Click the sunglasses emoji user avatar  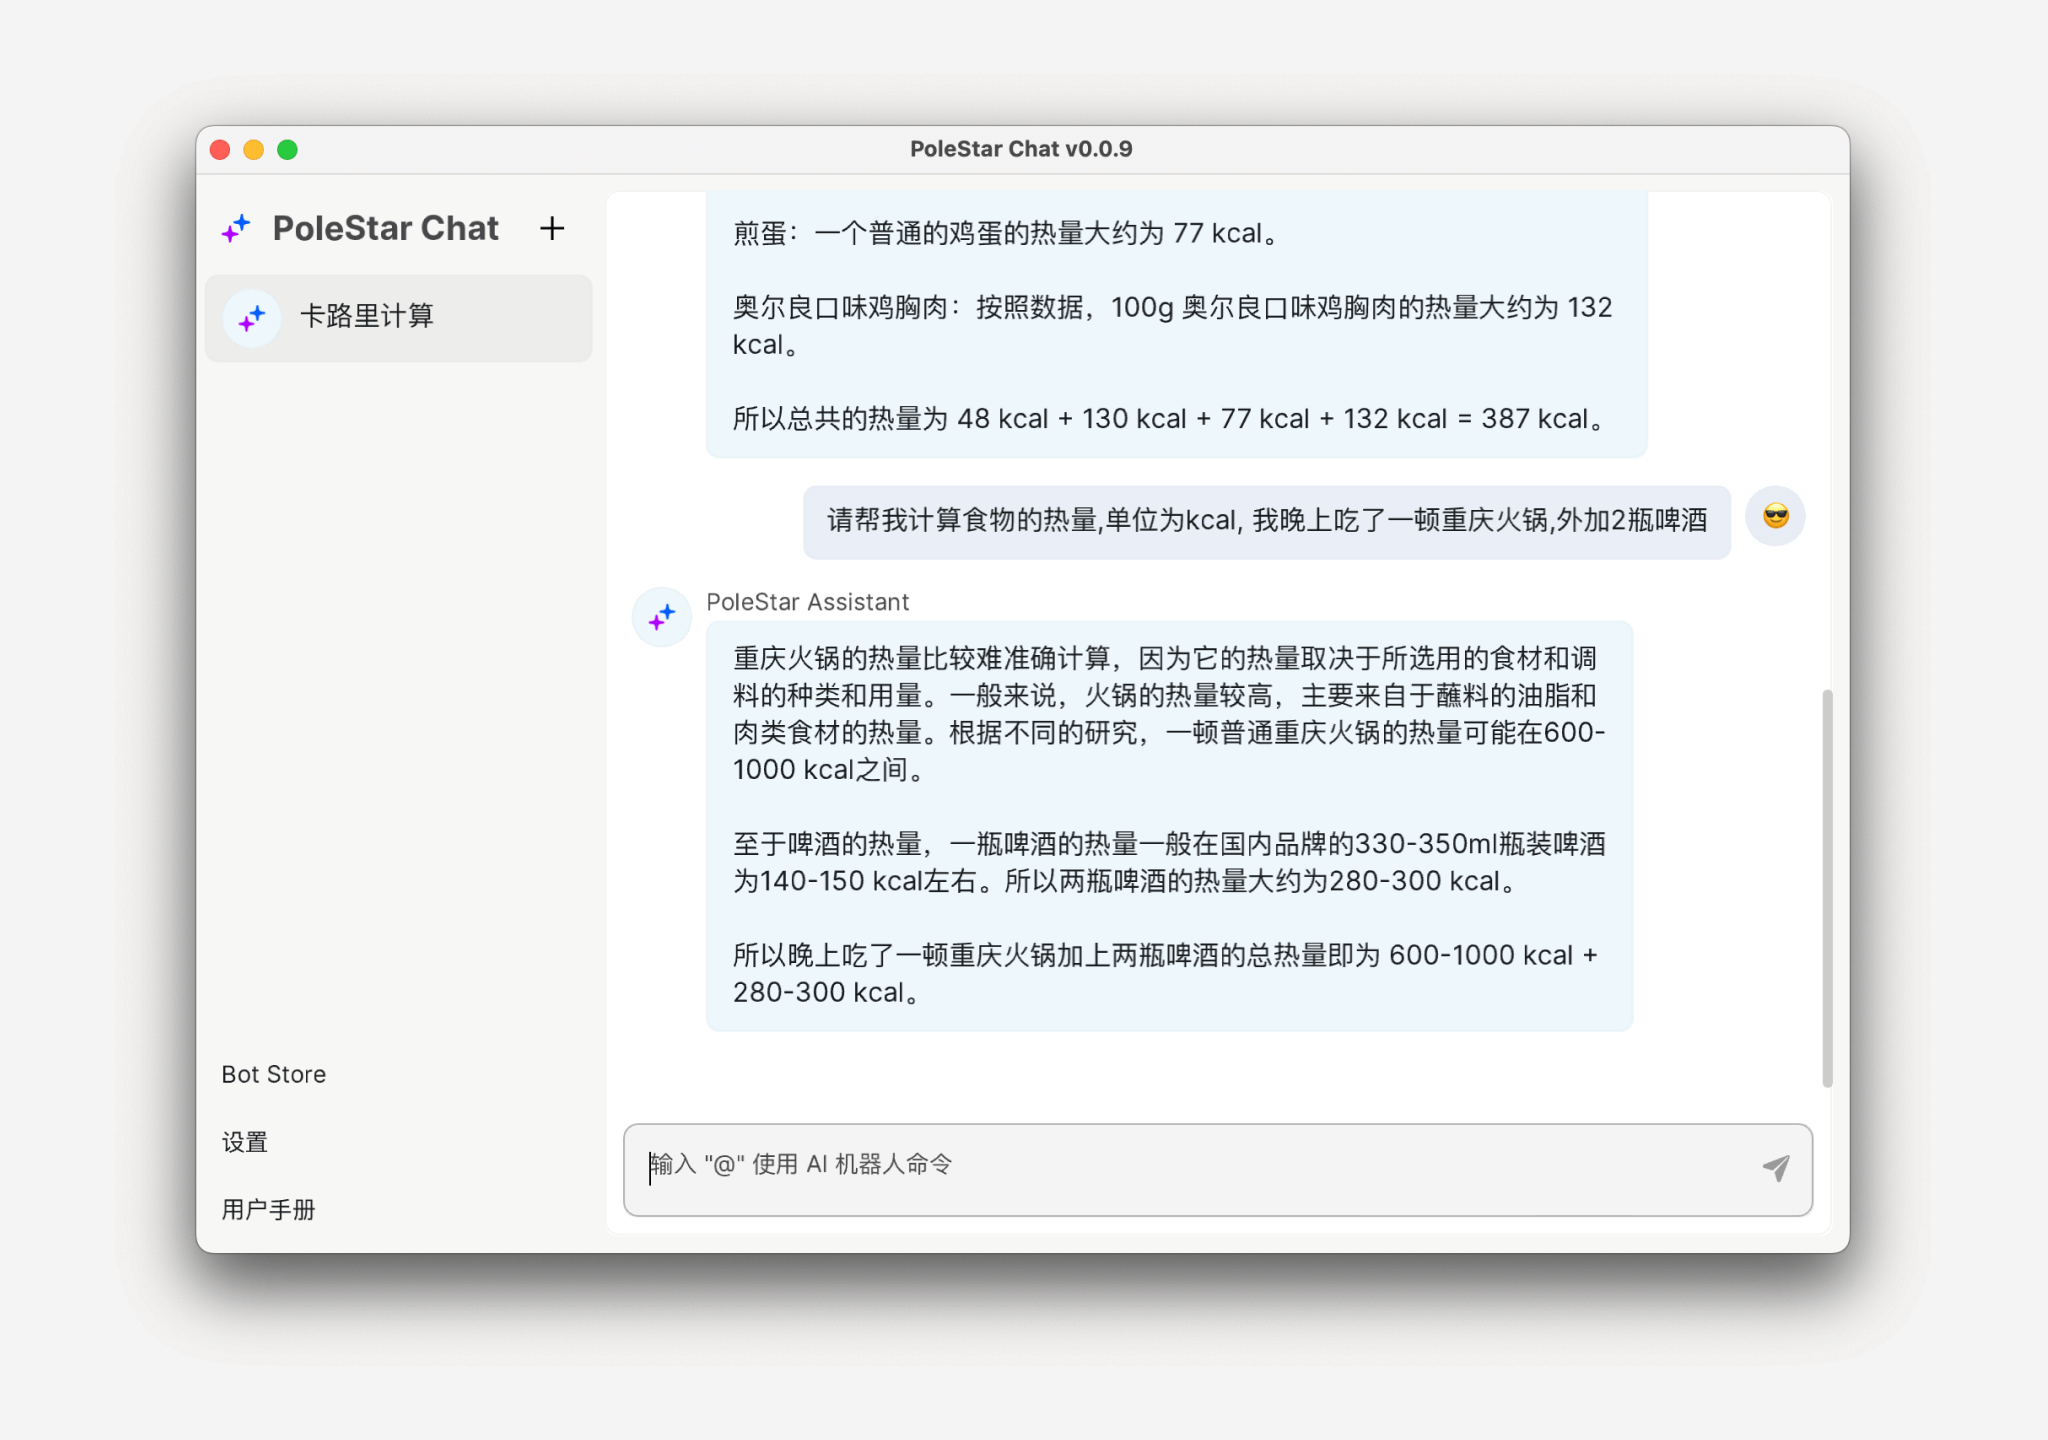pos(1775,517)
